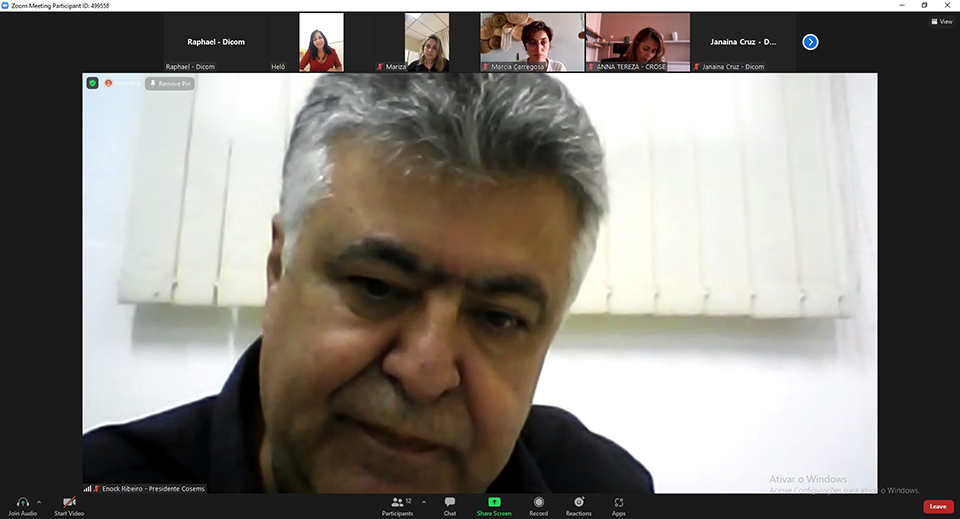This screenshot has height=519, width=960.
Task: Start video using the camera icon
Action: [69, 502]
